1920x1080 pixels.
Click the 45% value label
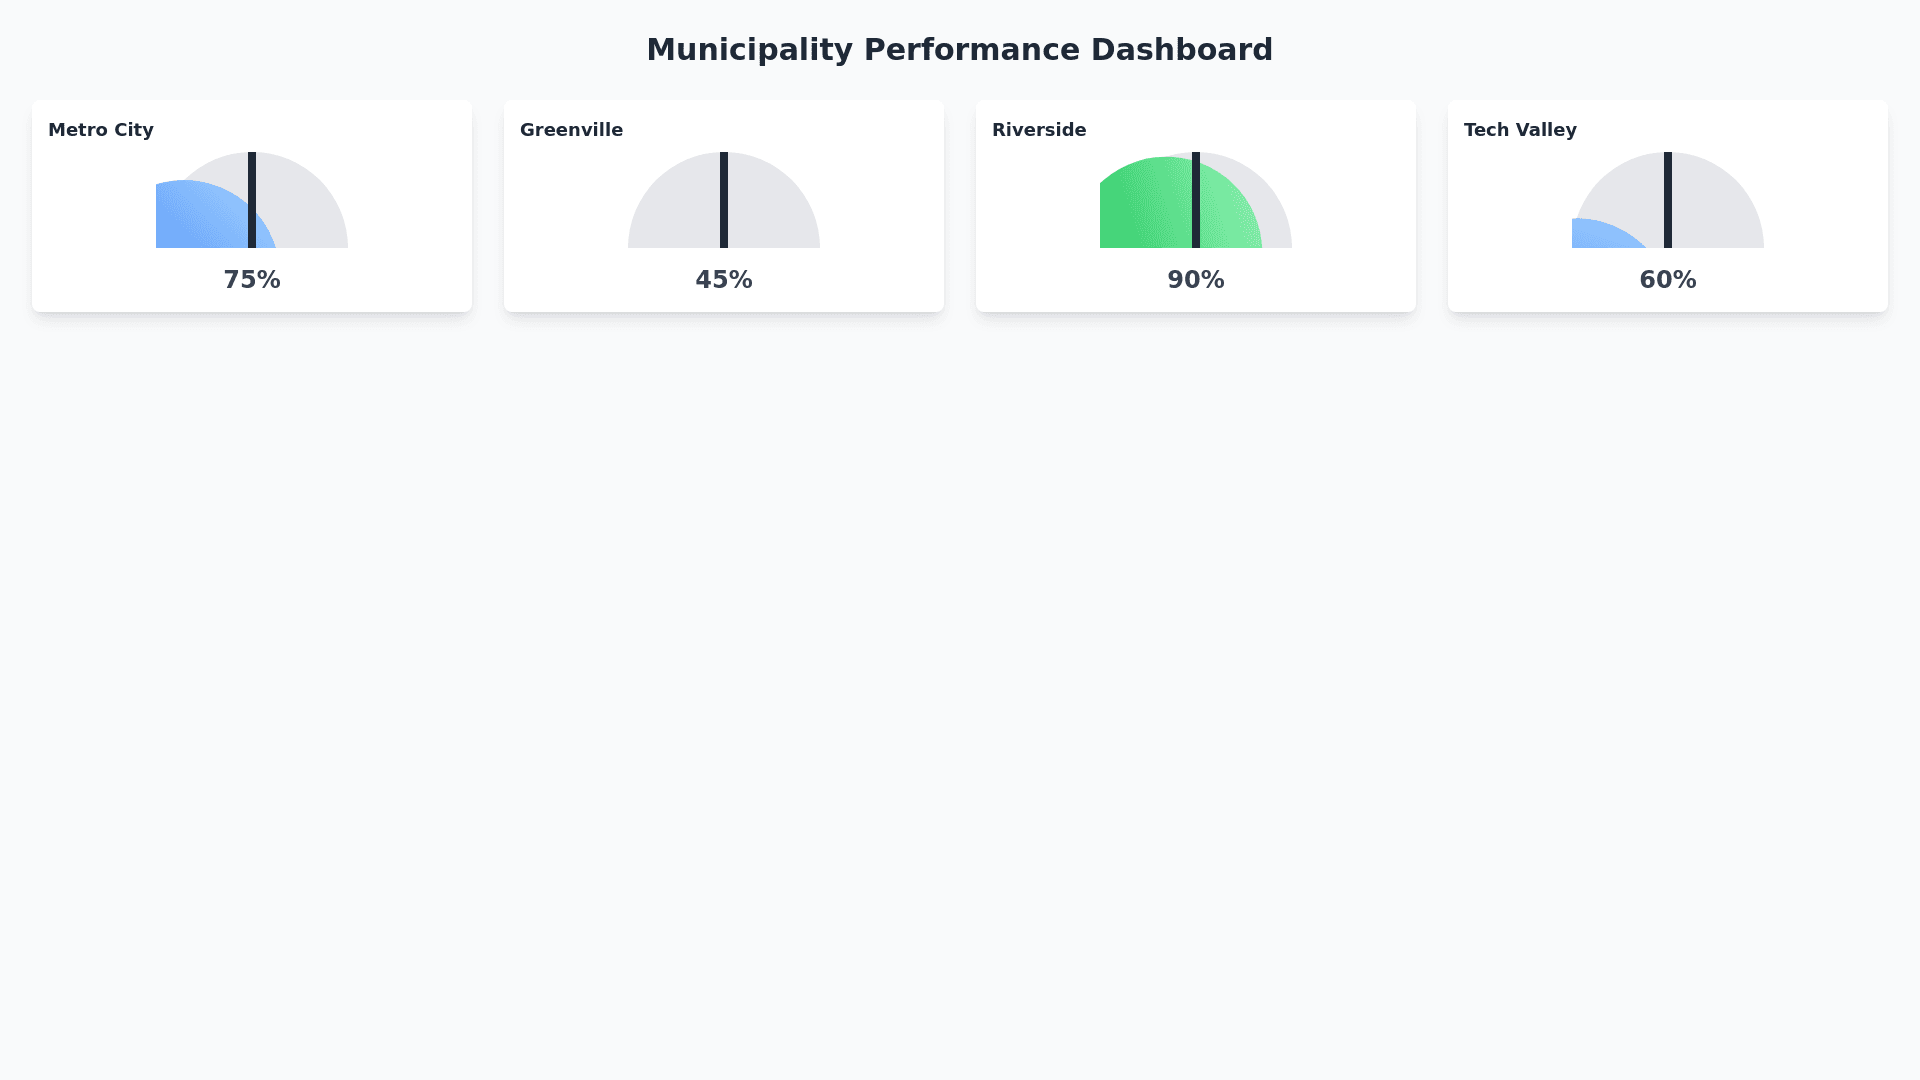(x=724, y=280)
